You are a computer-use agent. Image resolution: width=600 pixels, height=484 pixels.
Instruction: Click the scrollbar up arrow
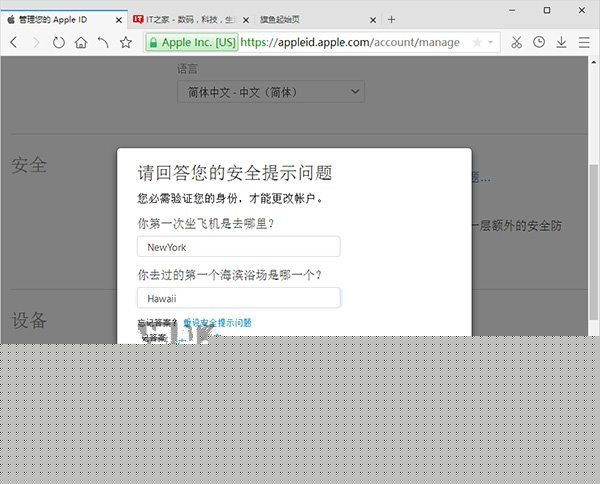coord(593,62)
